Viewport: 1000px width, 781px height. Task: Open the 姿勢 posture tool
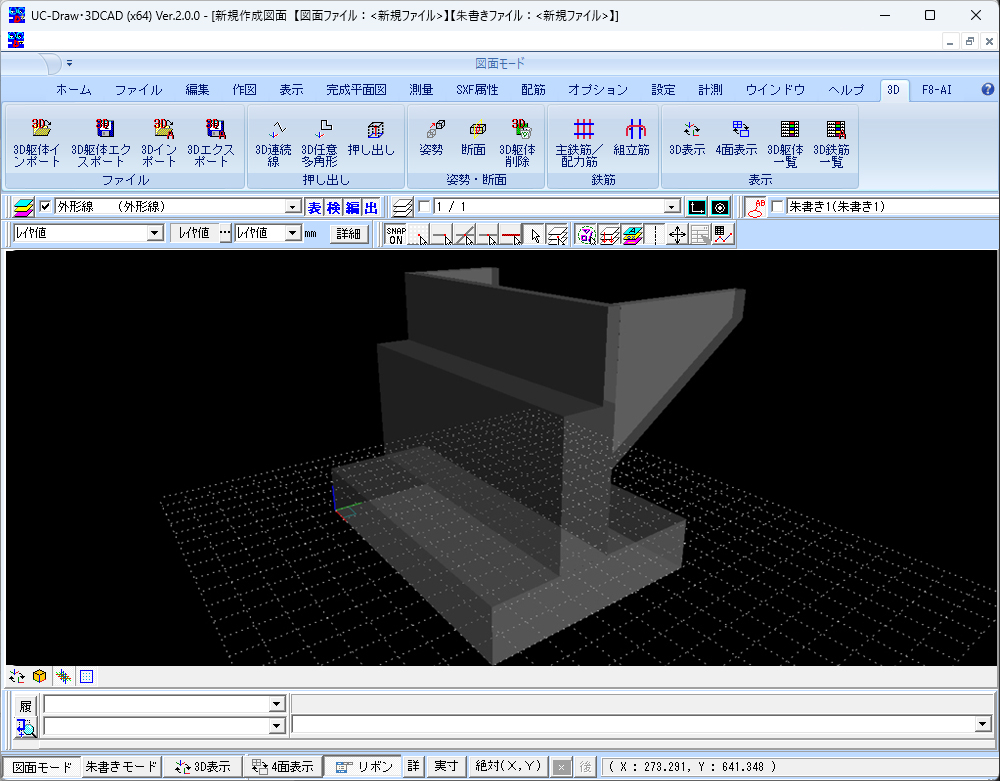(x=432, y=138)
